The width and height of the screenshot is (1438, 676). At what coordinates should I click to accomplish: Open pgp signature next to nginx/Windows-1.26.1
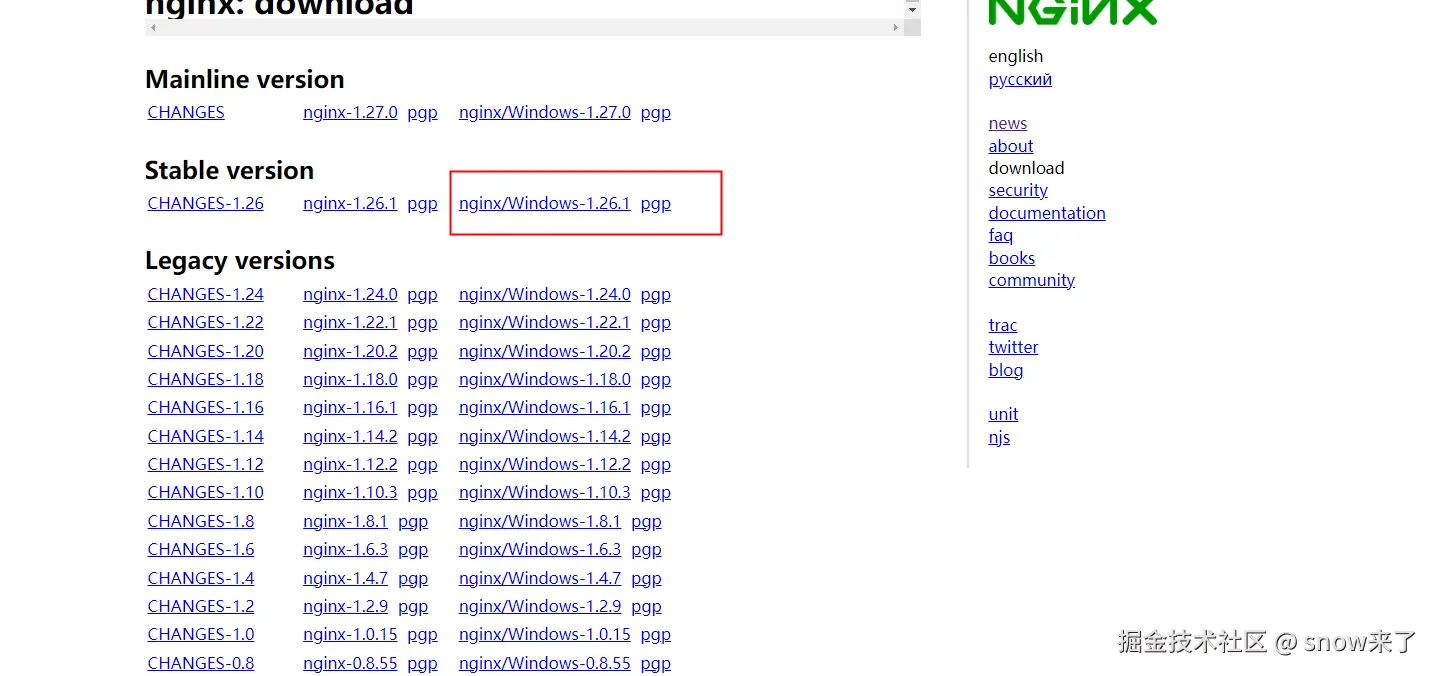656,204
